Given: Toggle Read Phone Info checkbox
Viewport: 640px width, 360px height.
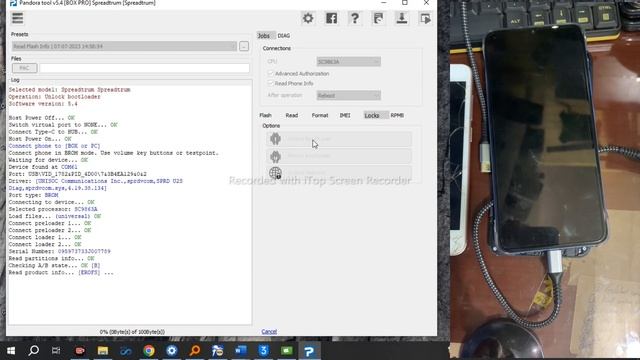Looking at the screenshot, I should pyautogui.click(x=270, y=83).
